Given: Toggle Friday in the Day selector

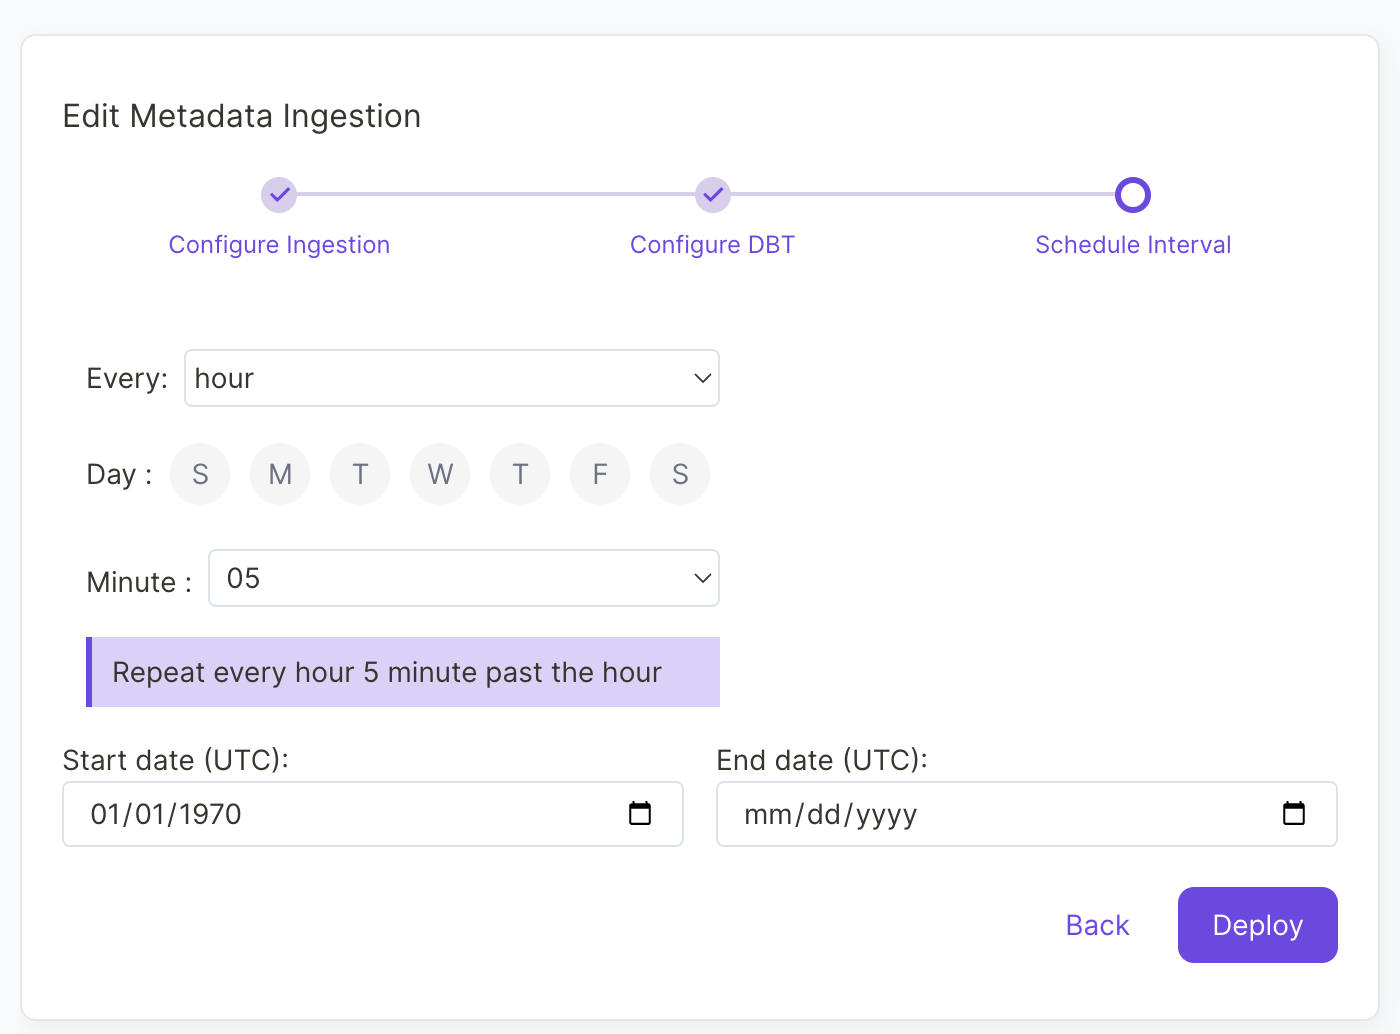Looking at the screenshot, I should coord(600,474).
